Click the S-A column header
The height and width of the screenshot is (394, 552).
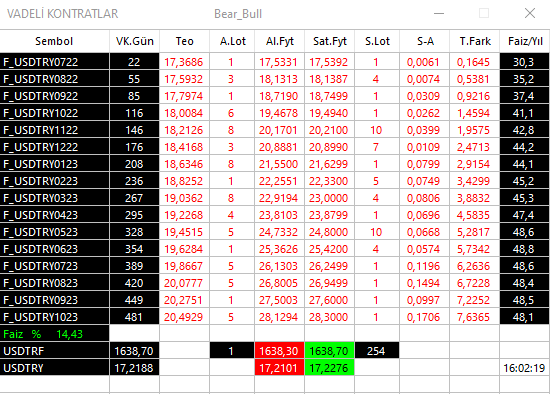[425, 41]
